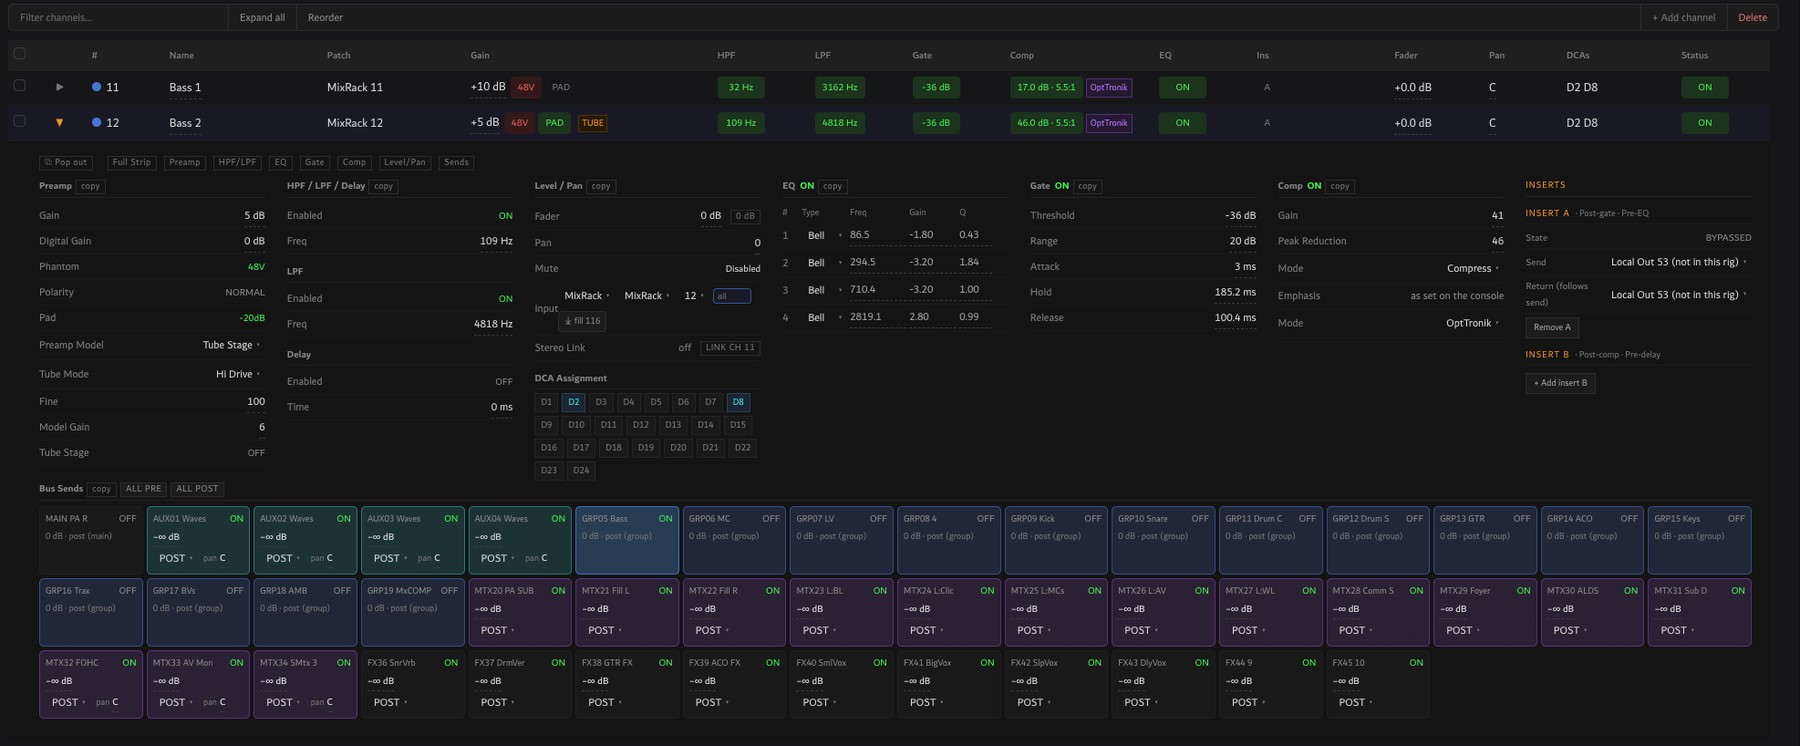Click + Add insert B
Viewport: 1800px width, 746px height.
point(1560,383)
